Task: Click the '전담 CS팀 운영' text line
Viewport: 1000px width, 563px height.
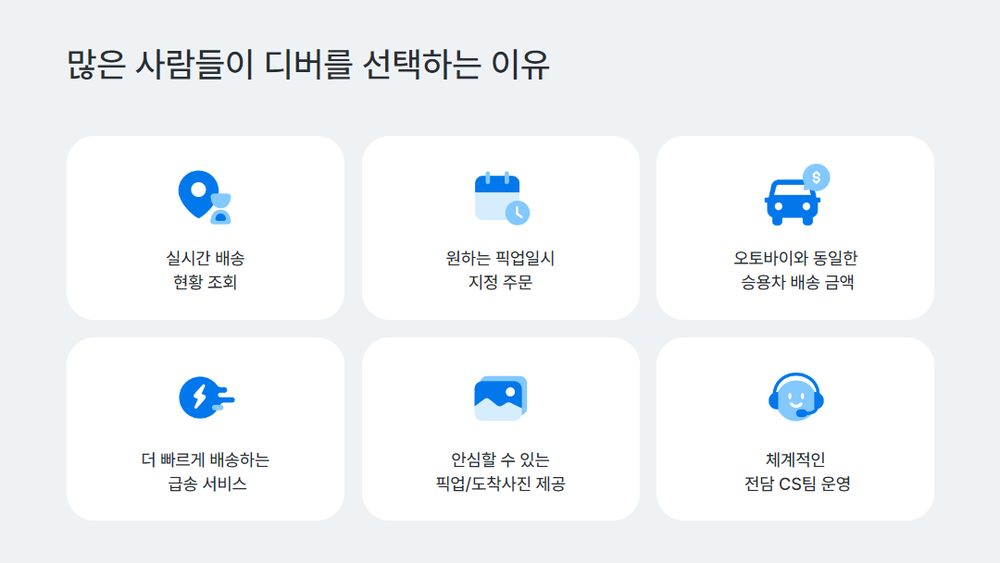Action: 795,484
